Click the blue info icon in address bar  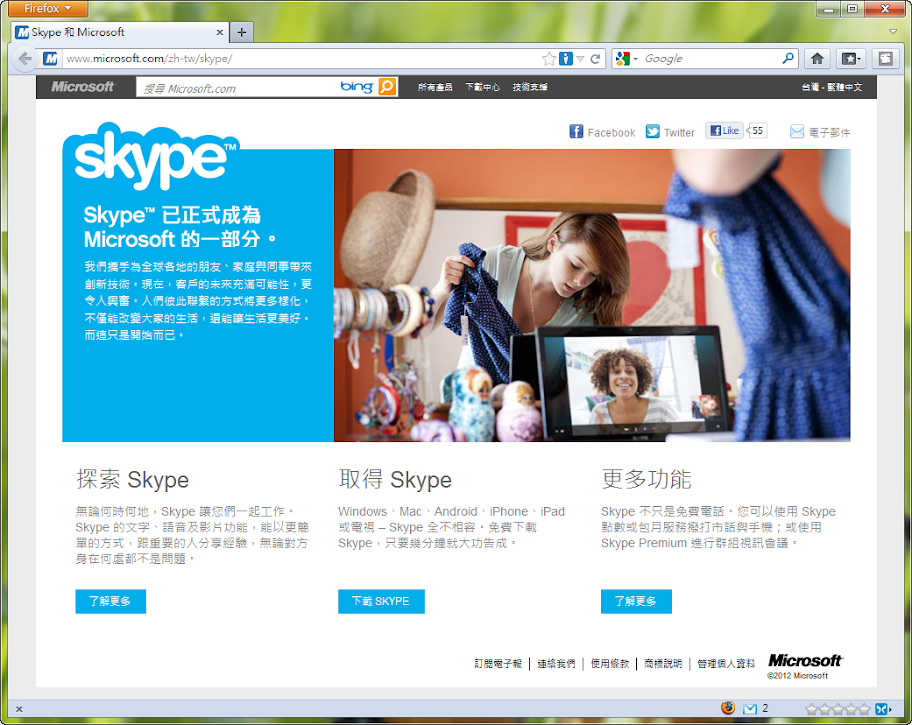(x=565, y=58)
